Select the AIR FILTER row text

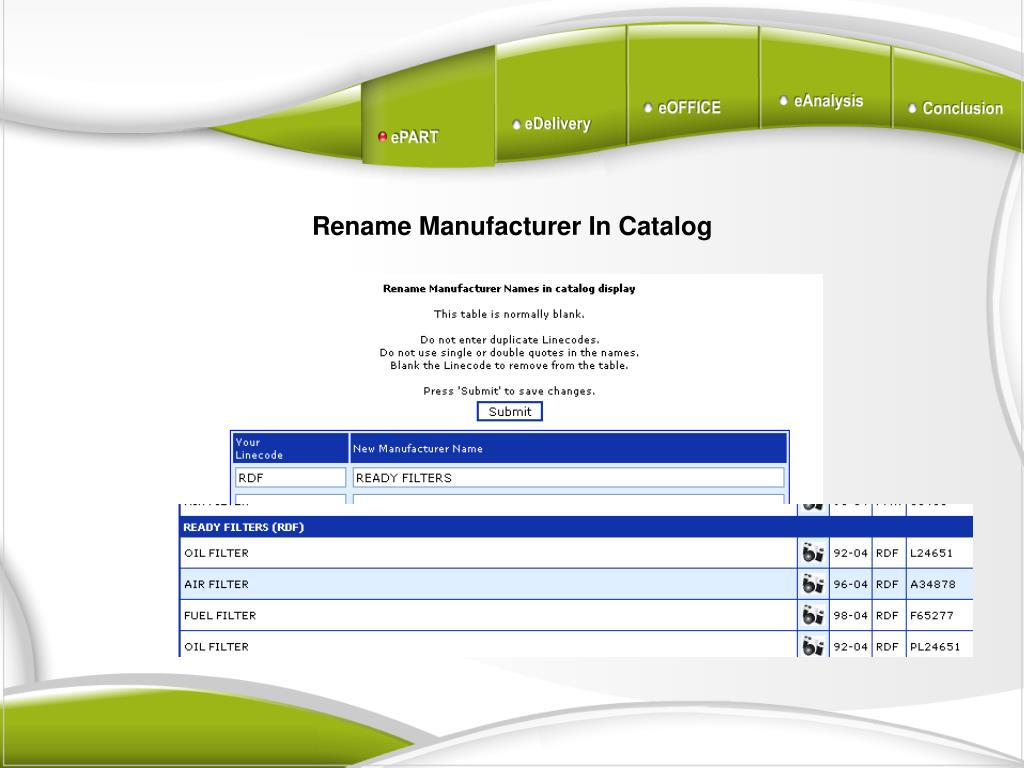click(x=216, y=584)
